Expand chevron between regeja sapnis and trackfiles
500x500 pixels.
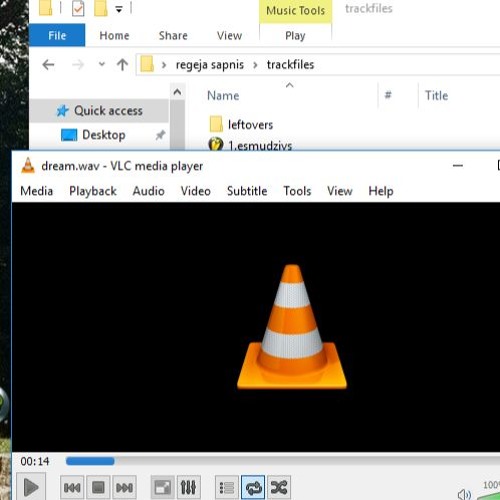(x=255, y=65)
